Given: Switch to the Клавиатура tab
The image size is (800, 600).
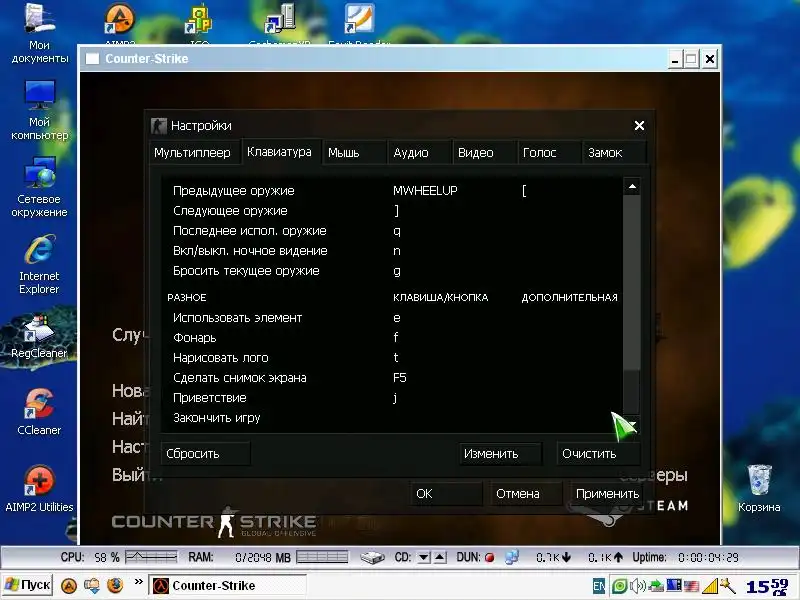Looking at the screenshot, I should 280,152.
